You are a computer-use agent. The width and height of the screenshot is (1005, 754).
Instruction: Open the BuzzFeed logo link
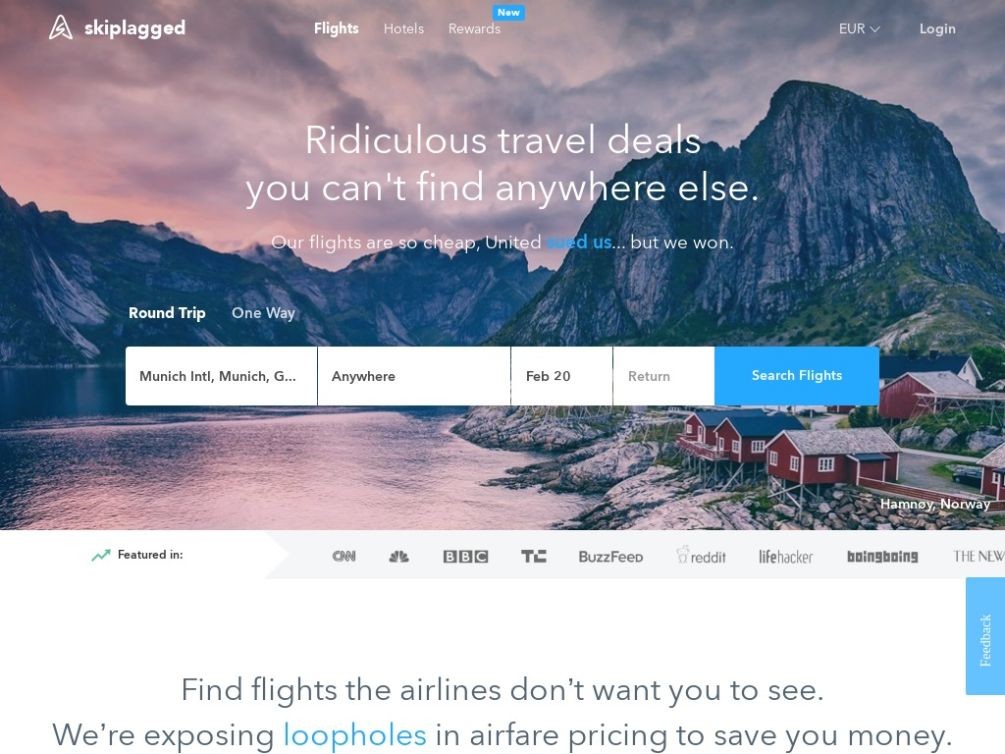(611, 557)
